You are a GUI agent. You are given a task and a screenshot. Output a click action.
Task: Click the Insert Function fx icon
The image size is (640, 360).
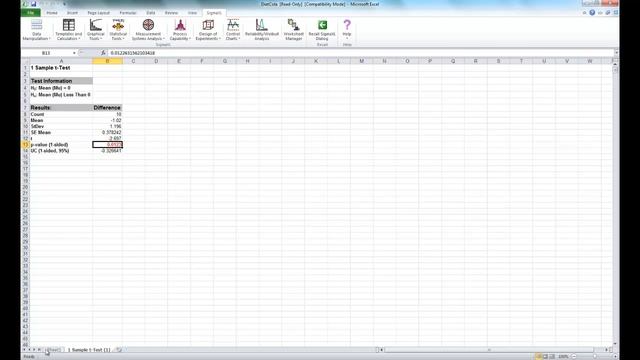point(103,53)
